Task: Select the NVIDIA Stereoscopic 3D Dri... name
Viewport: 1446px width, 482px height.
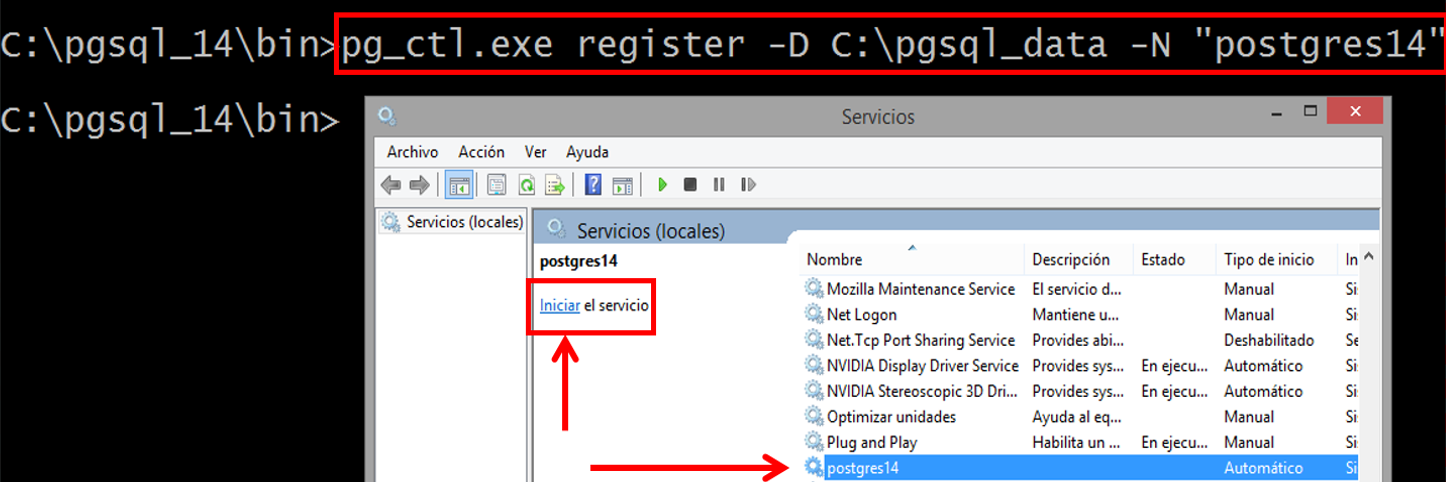Action: tap(923, 391)
